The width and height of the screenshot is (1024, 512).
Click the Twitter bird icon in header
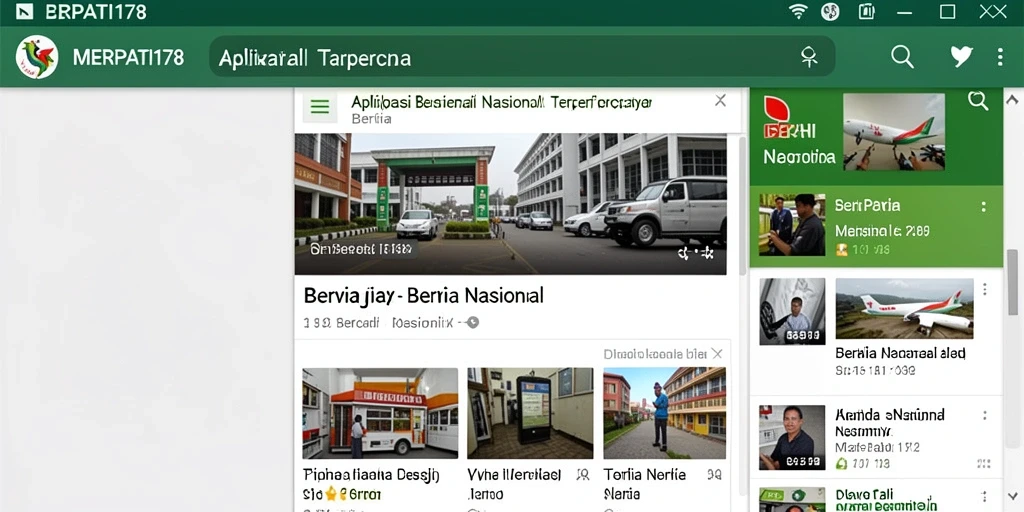coord(961,57)
